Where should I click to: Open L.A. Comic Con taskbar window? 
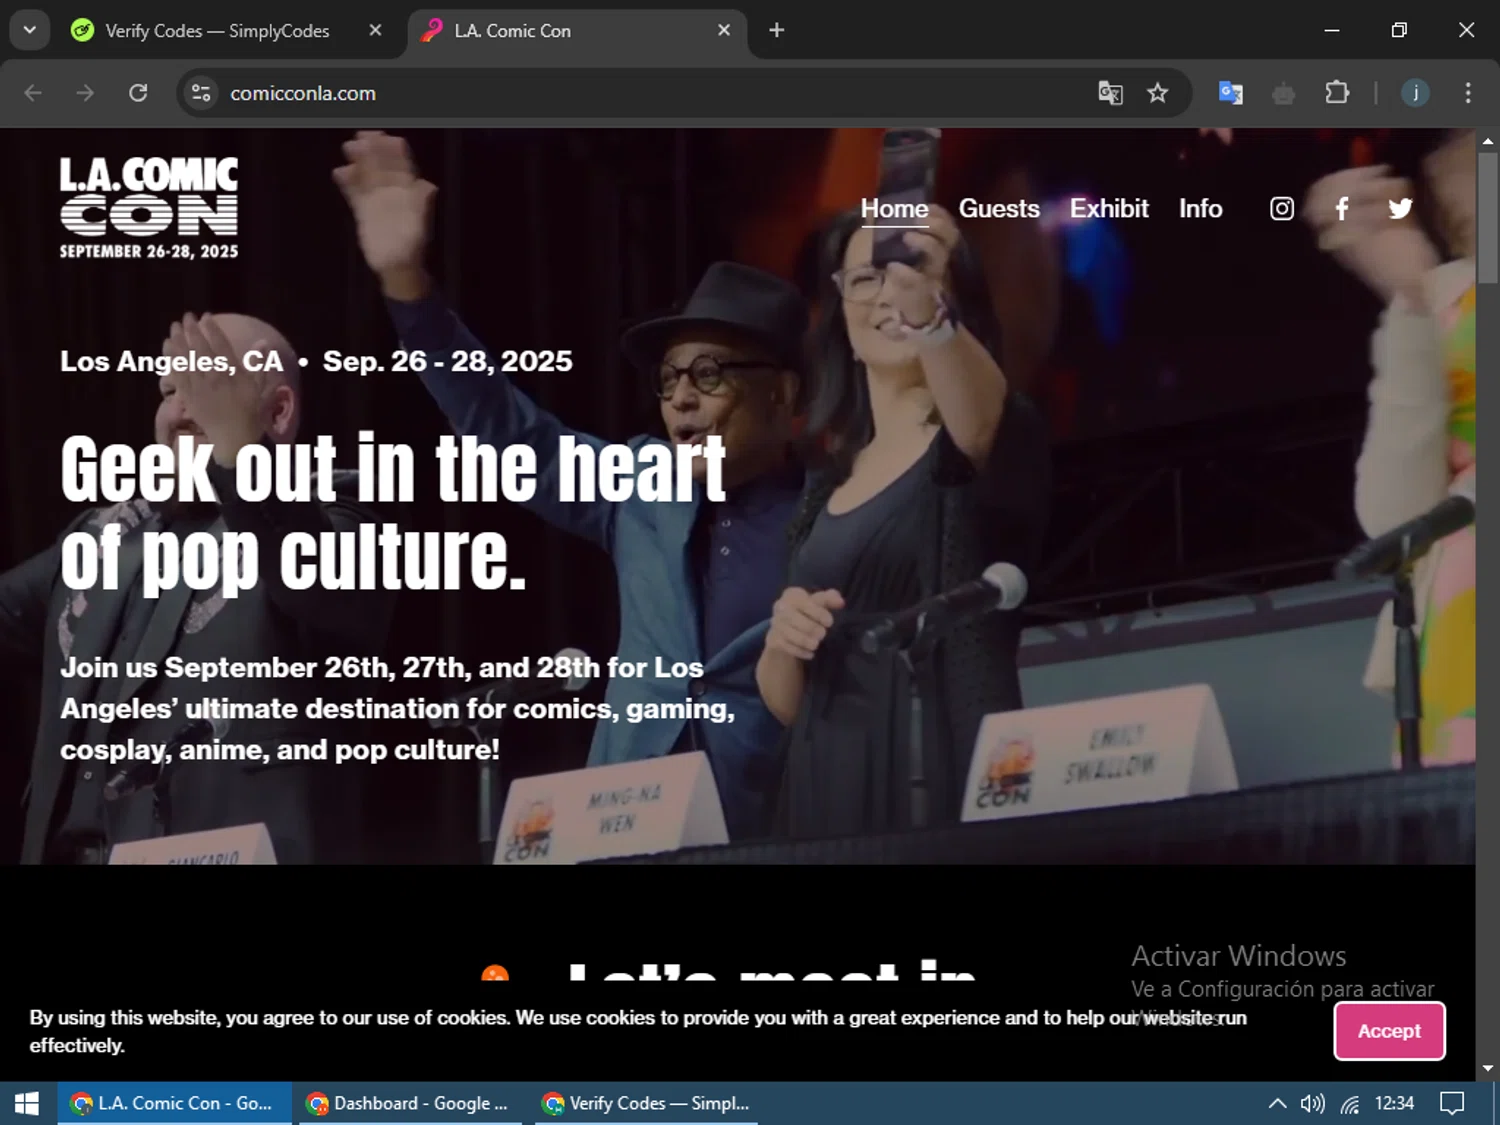(175, 1103)
